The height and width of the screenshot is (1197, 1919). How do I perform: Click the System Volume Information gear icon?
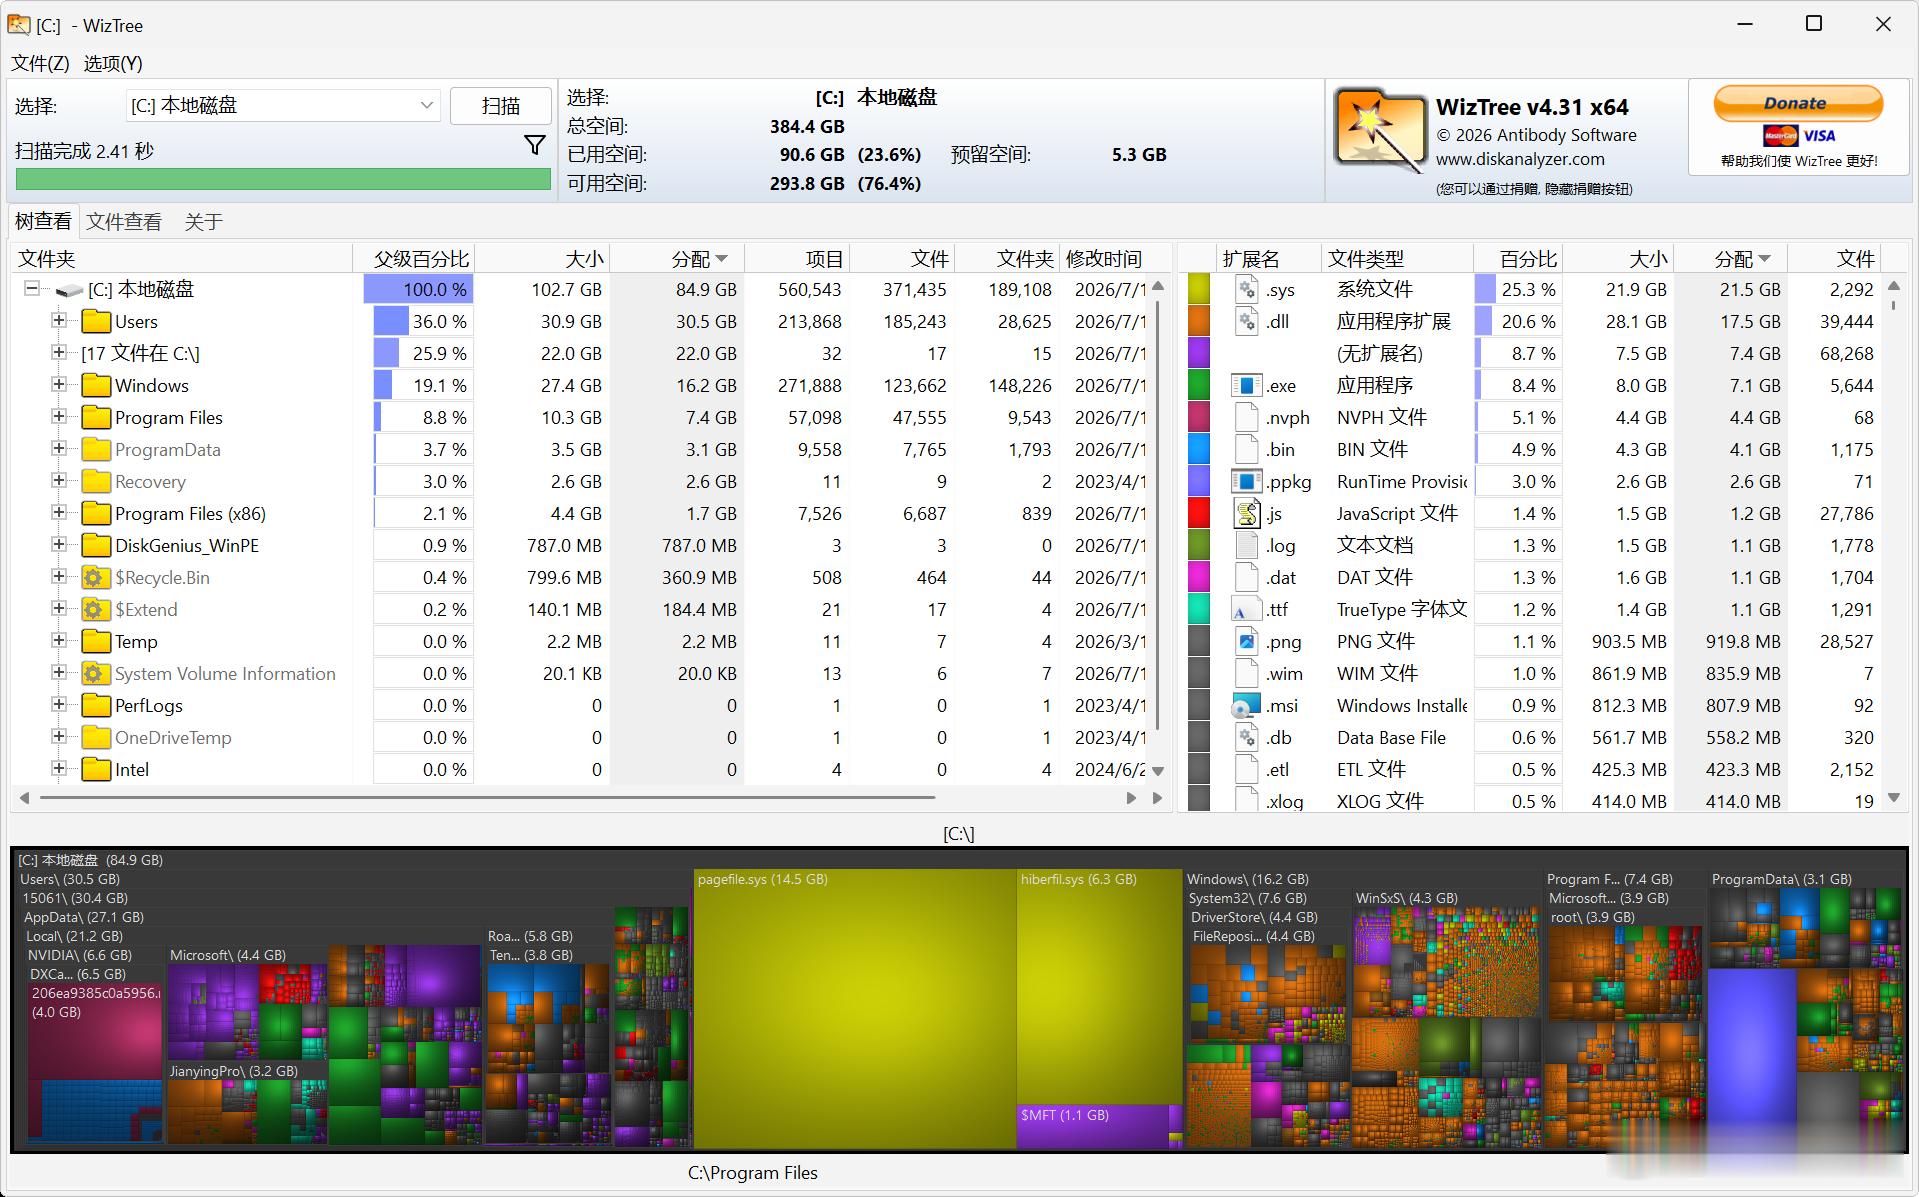(x=94, y=674)
